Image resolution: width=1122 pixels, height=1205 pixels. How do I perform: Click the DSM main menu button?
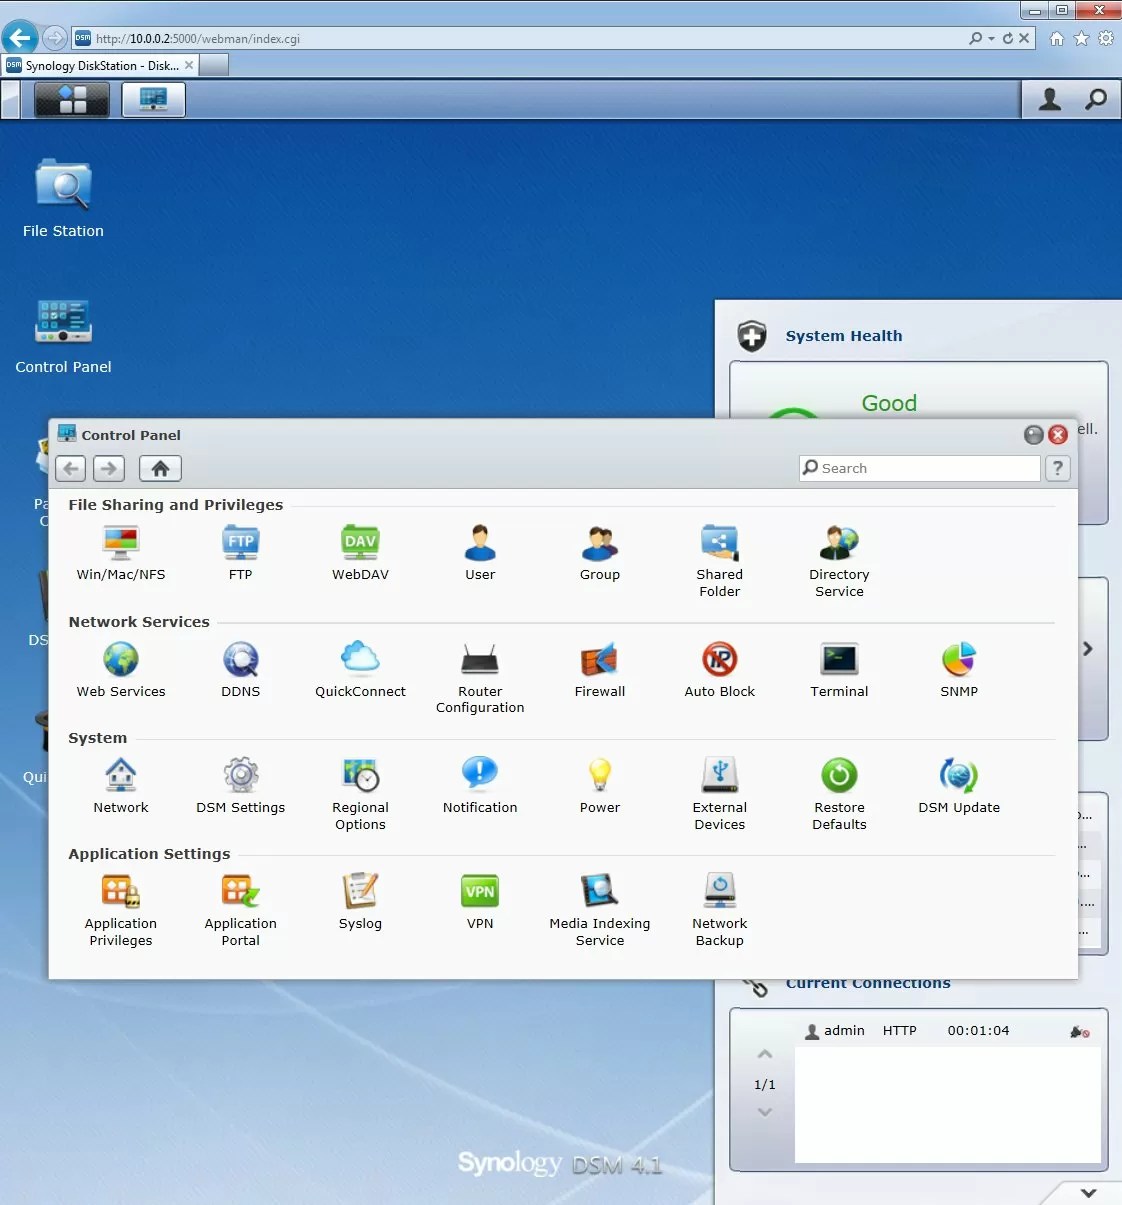[72, 99]
